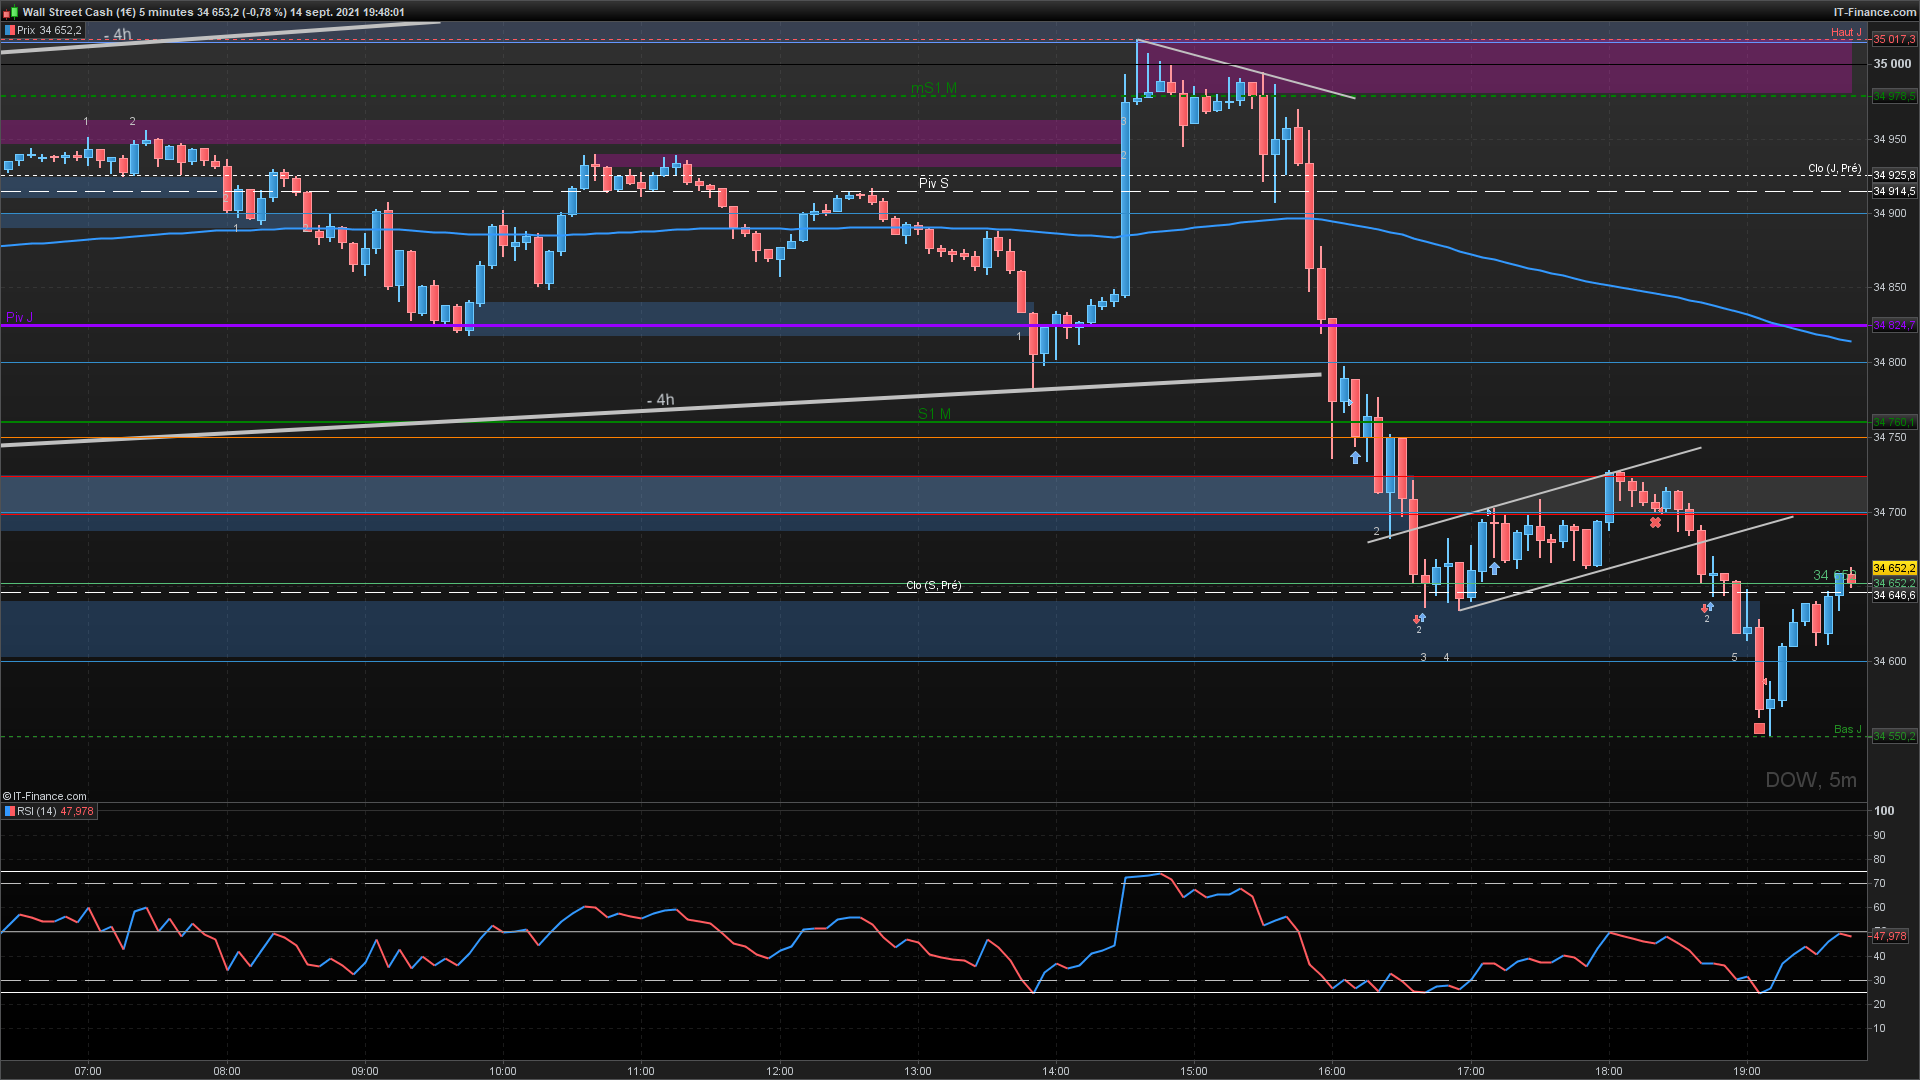The height and width of the screenshot is (1080, 1920).
Task: Click the 14:00 time axis label
Action: pyautogui.click(x=1055, y=1071)
